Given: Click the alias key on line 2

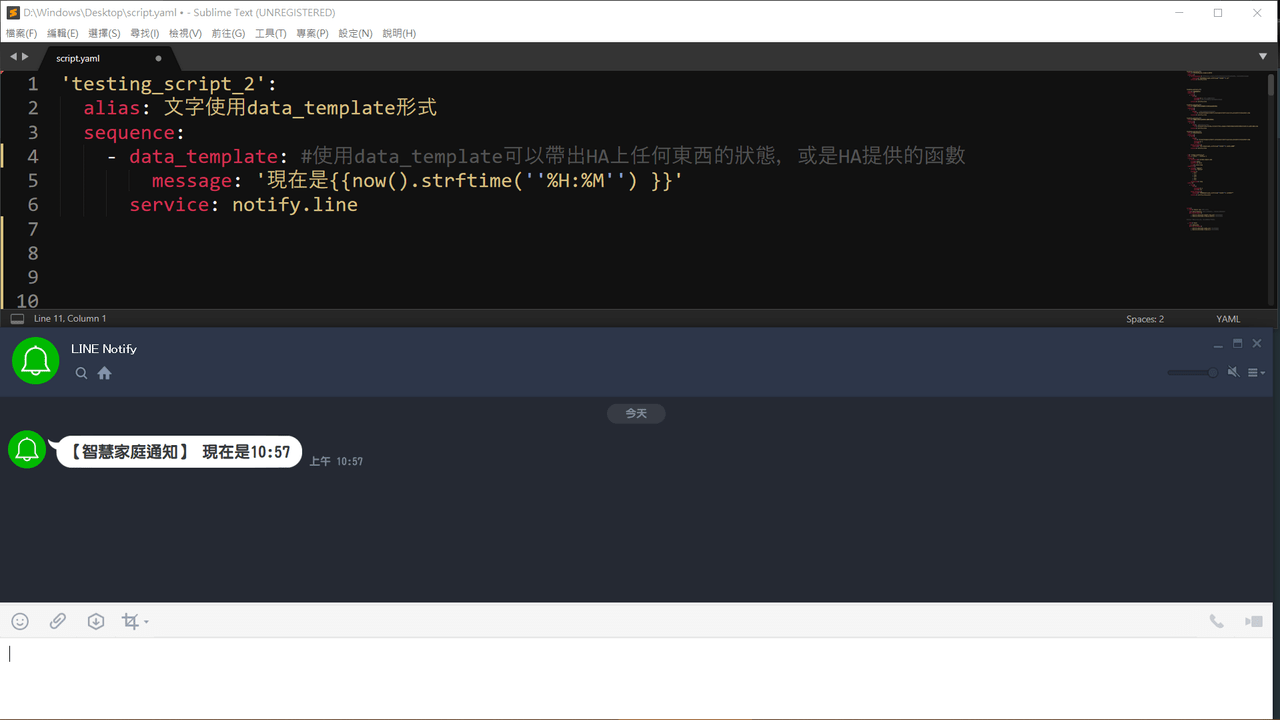Looking at the screenshot, I should pyautogui.click(x=112, y=108).
